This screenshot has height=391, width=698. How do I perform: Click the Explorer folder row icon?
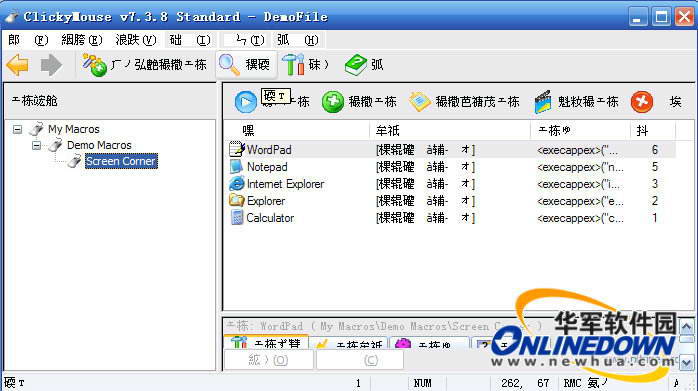click(236, 200)
